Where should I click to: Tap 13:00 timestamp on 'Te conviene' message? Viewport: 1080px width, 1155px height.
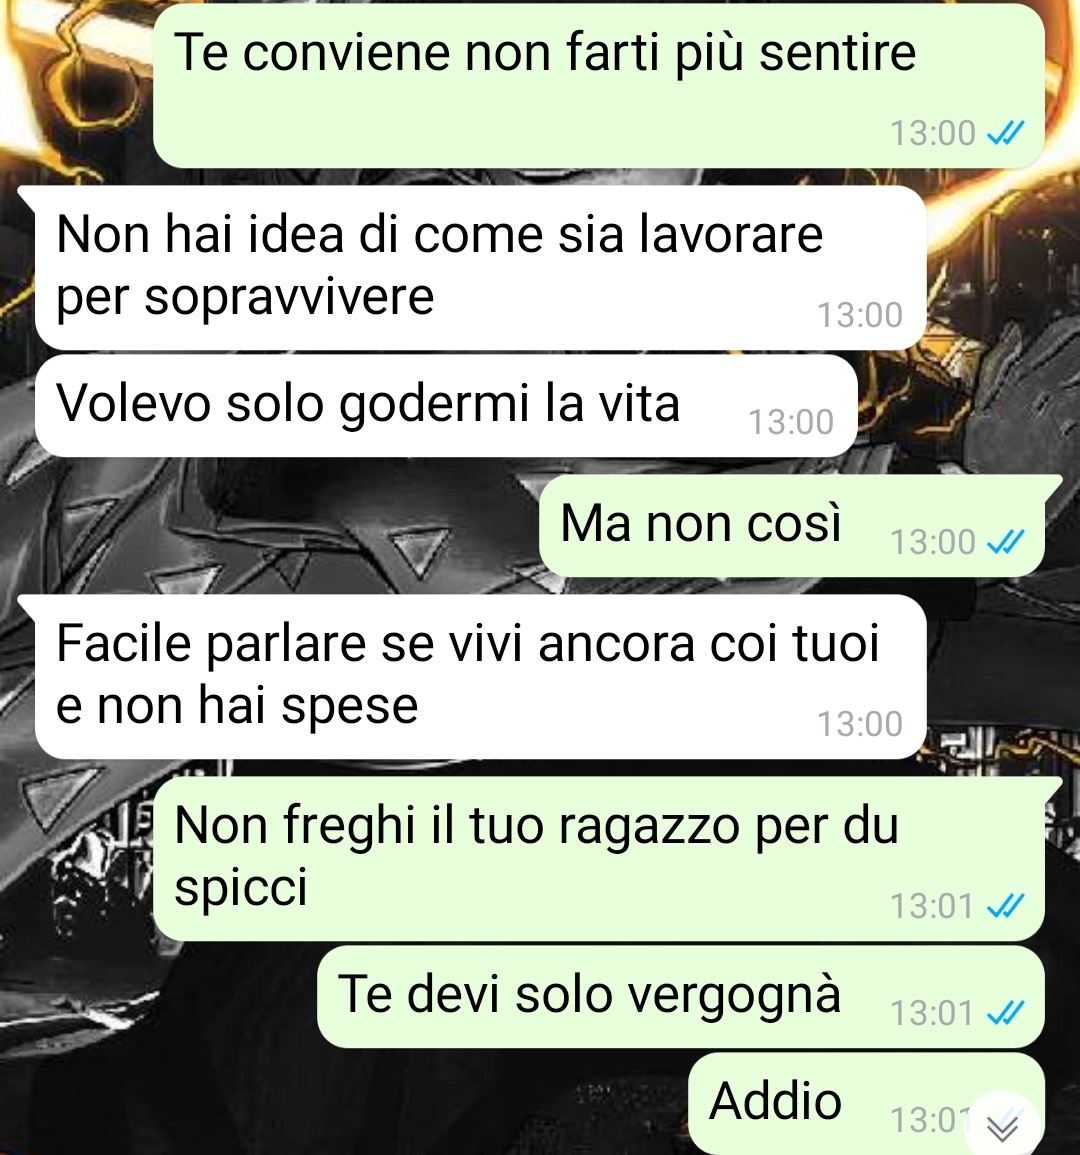[932, 133]
